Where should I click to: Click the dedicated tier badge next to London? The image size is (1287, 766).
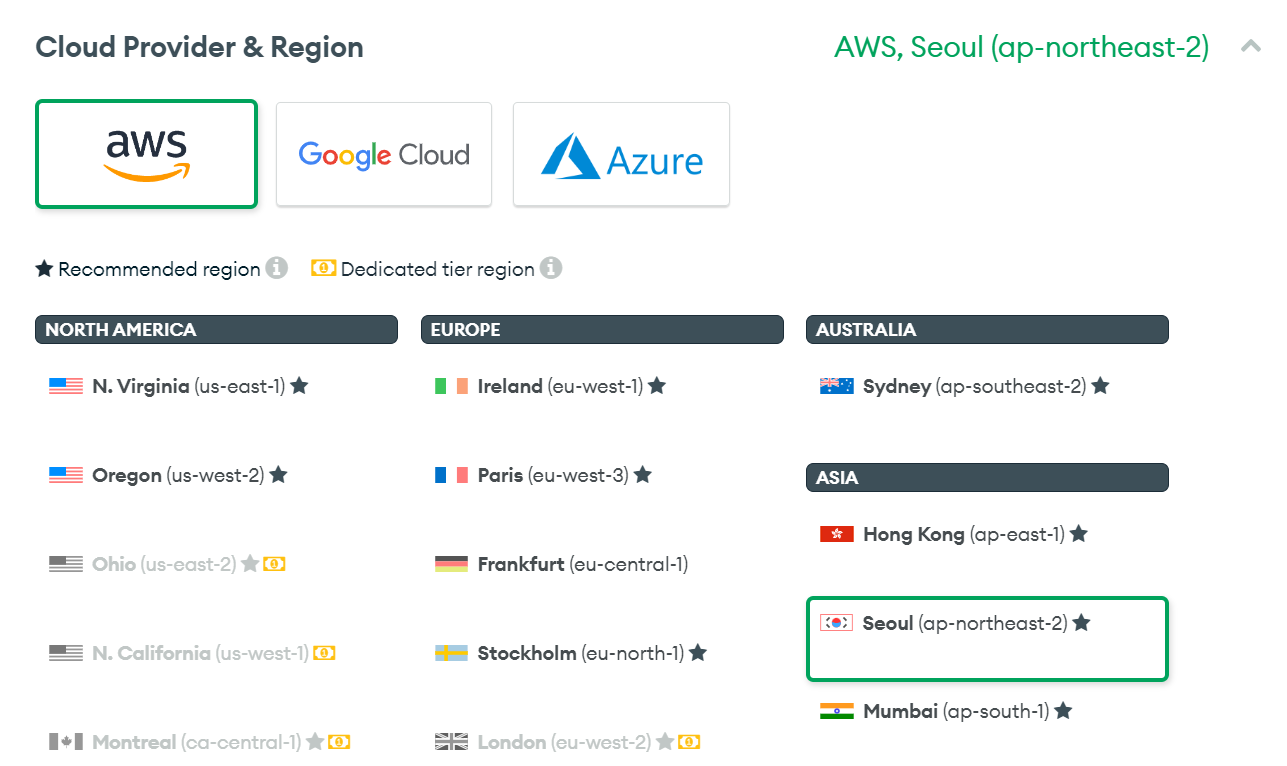pyautogui.click(x=689, y=742)
